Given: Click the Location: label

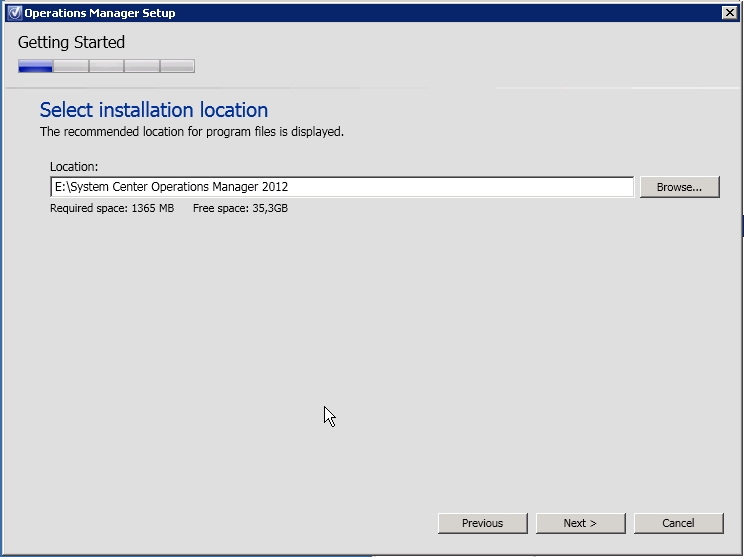Looking at the screenshot, I should [x=74, y=166].
